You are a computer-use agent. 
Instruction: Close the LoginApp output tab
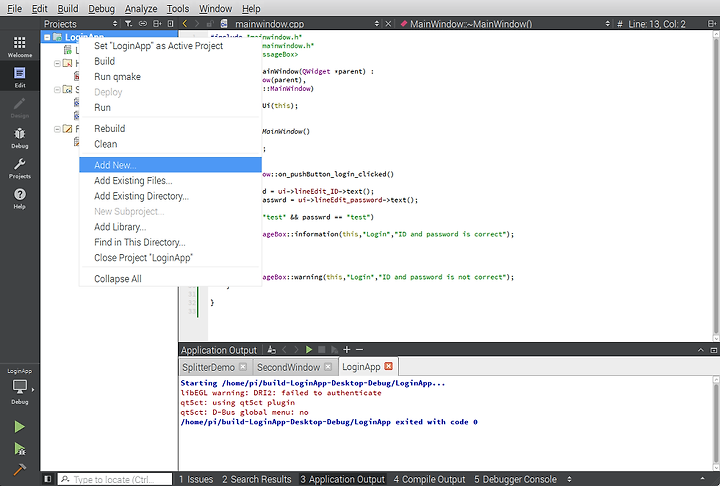[388, 366]
